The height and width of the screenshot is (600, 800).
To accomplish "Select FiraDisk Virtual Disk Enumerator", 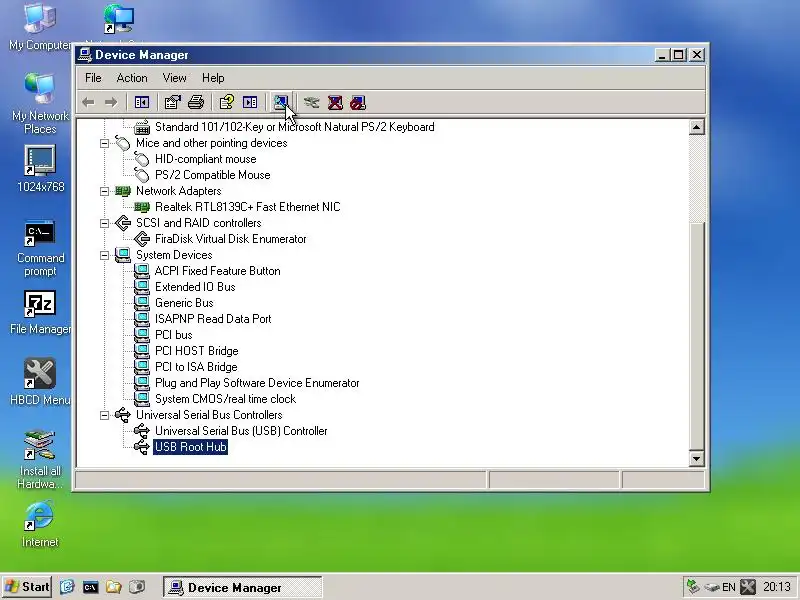I will click(x=231, y=239).
